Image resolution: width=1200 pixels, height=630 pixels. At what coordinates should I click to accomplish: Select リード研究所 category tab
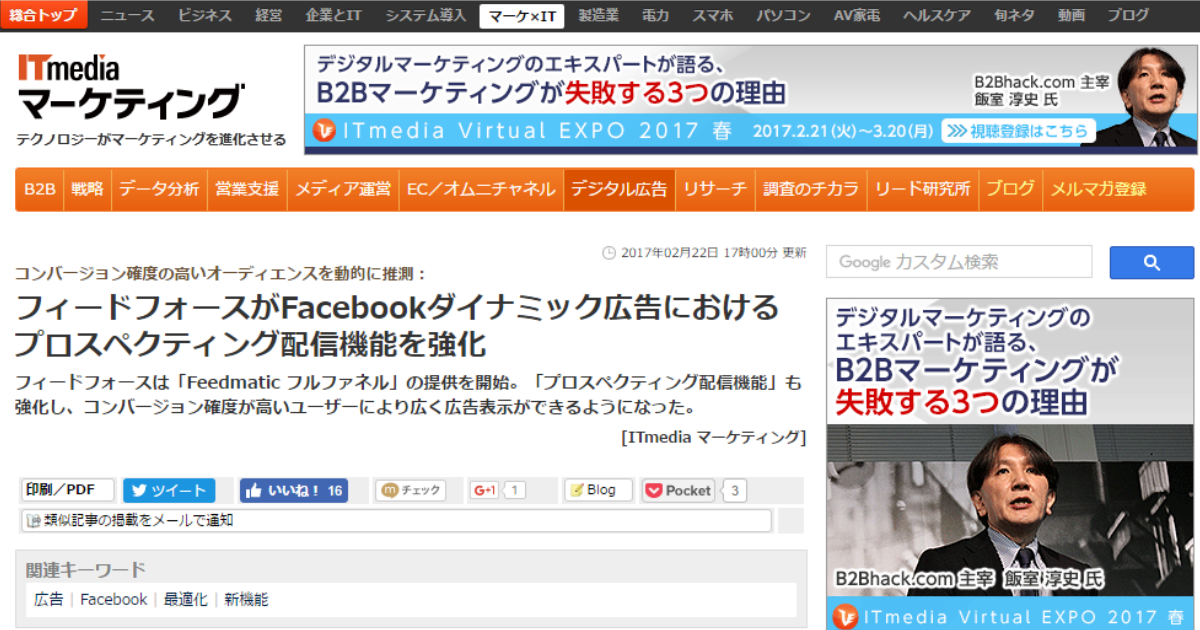click(x=923, y=189)
